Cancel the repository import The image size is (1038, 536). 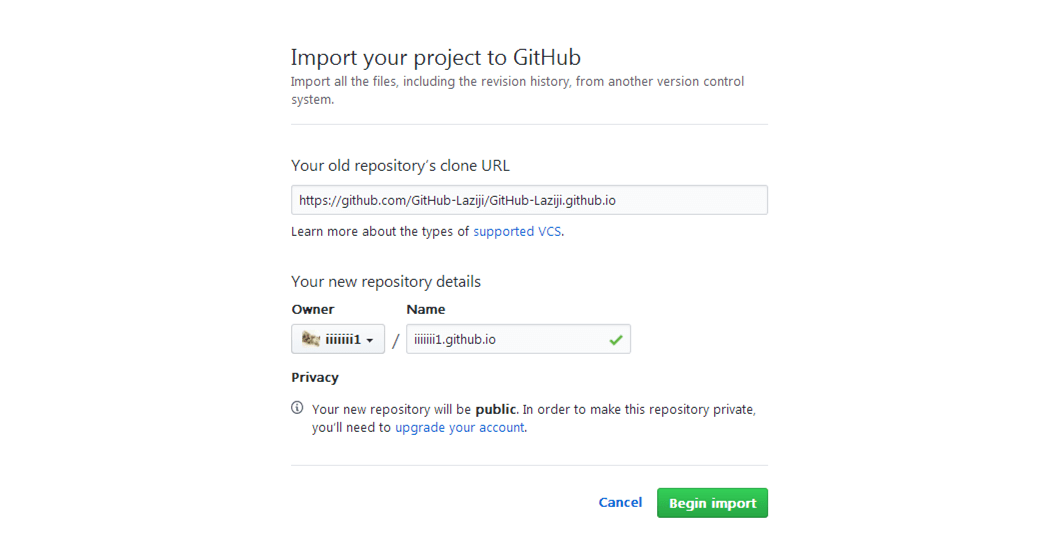620,503
